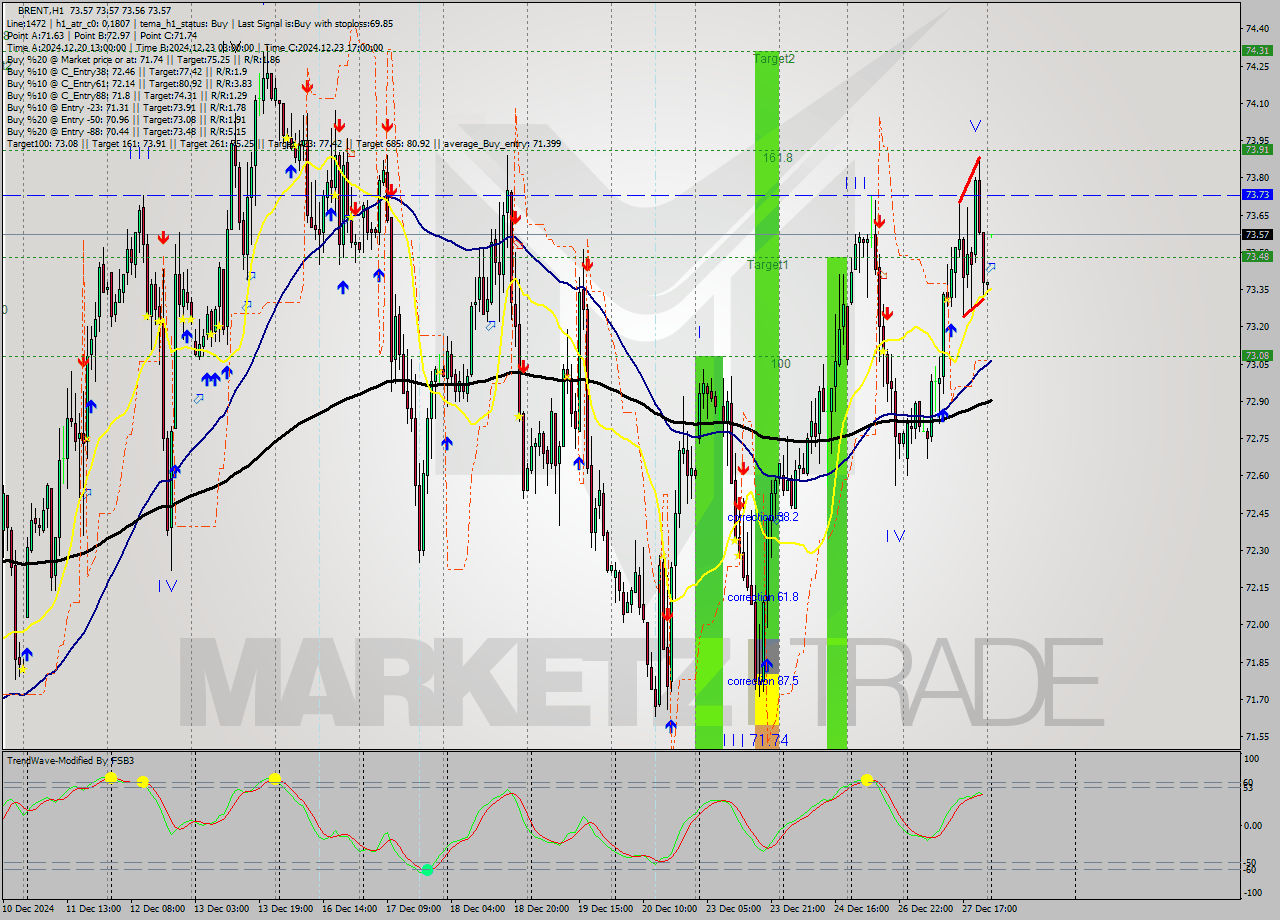The image size is (1280, 920).
Task: Click the 26 Dec 22:00 time label
Action: 926,908
